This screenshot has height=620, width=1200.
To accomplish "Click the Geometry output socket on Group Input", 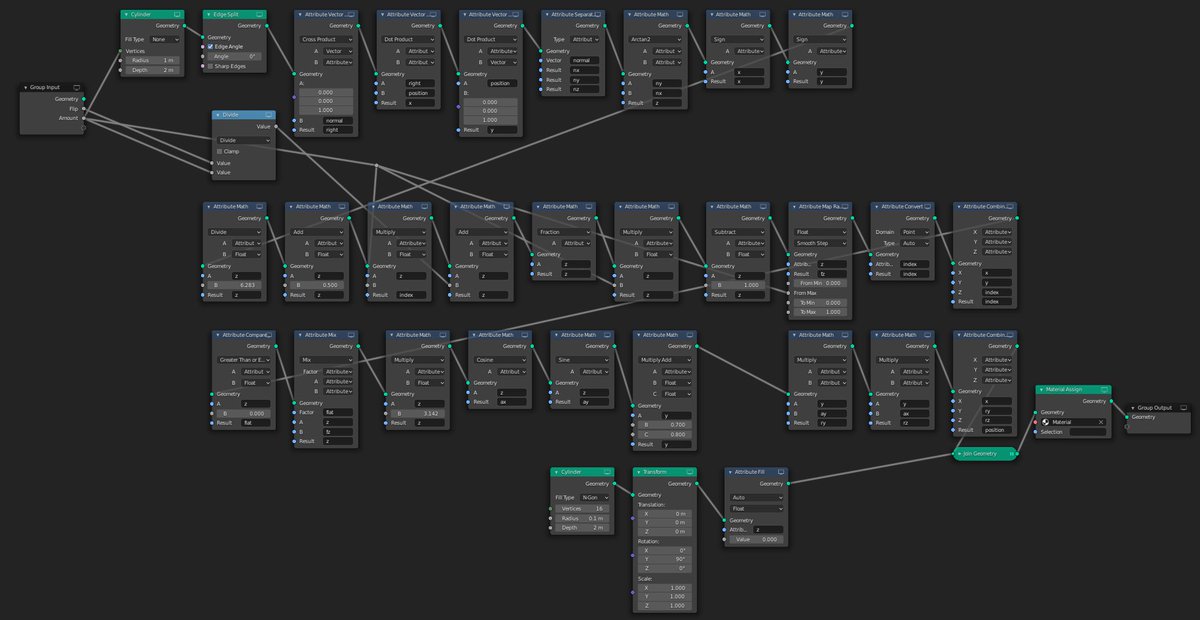I will (x=84, y=99).
